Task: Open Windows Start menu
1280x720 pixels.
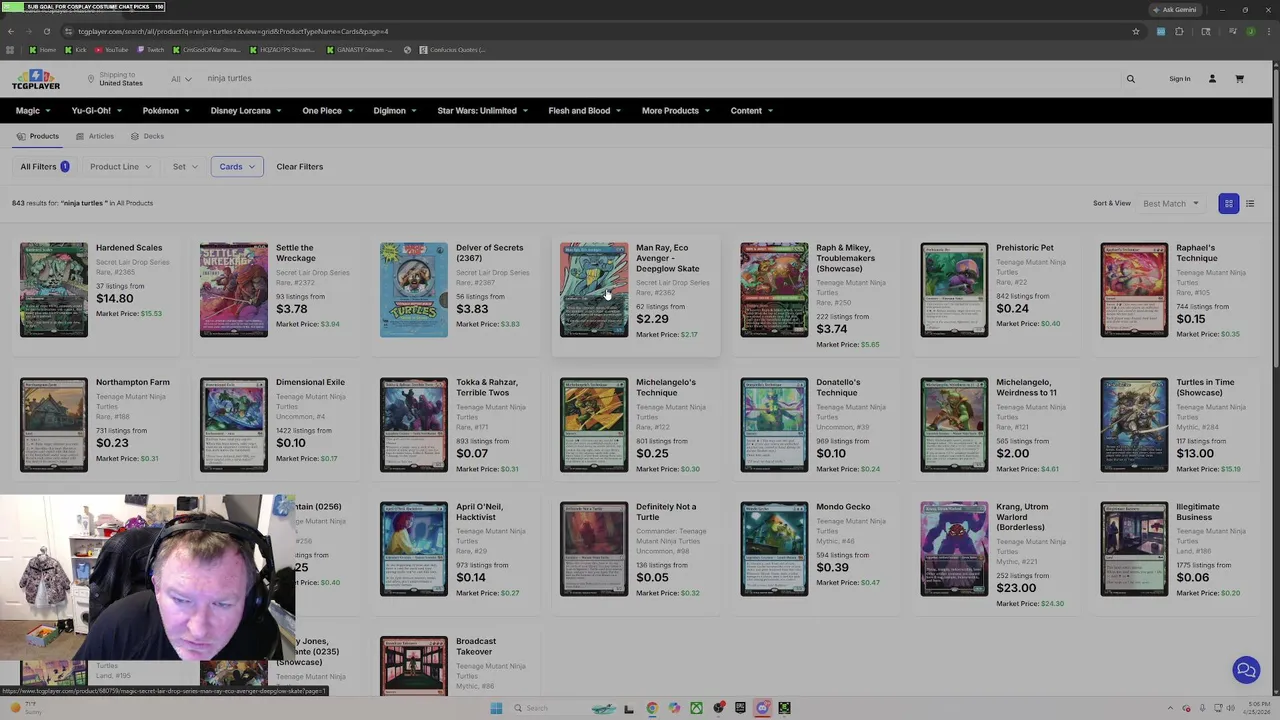Action: click(x=496, y=708)
